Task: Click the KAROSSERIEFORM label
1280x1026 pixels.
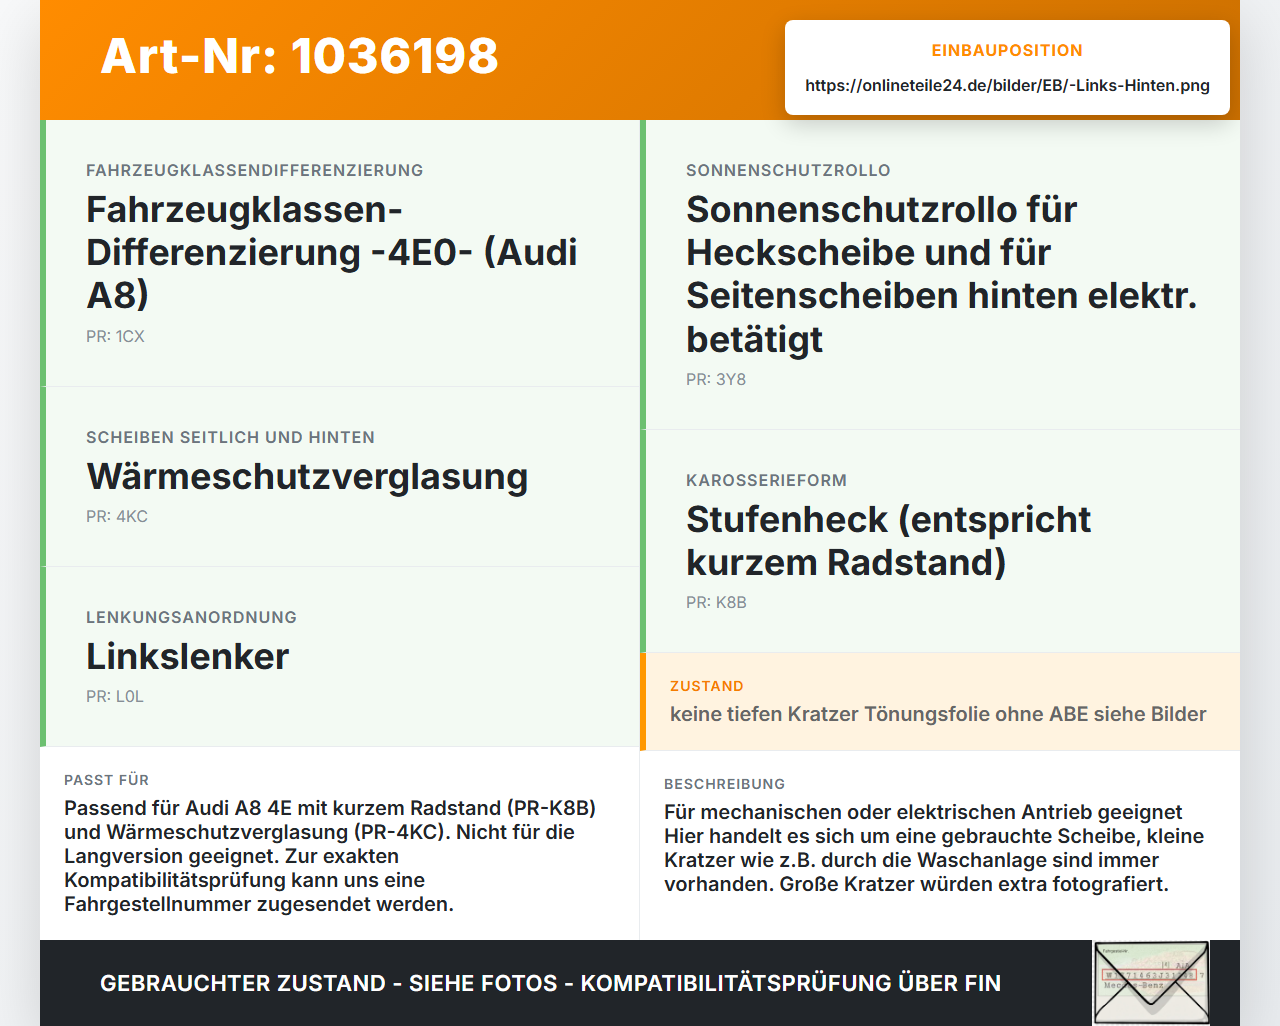Action: (766, 480)
